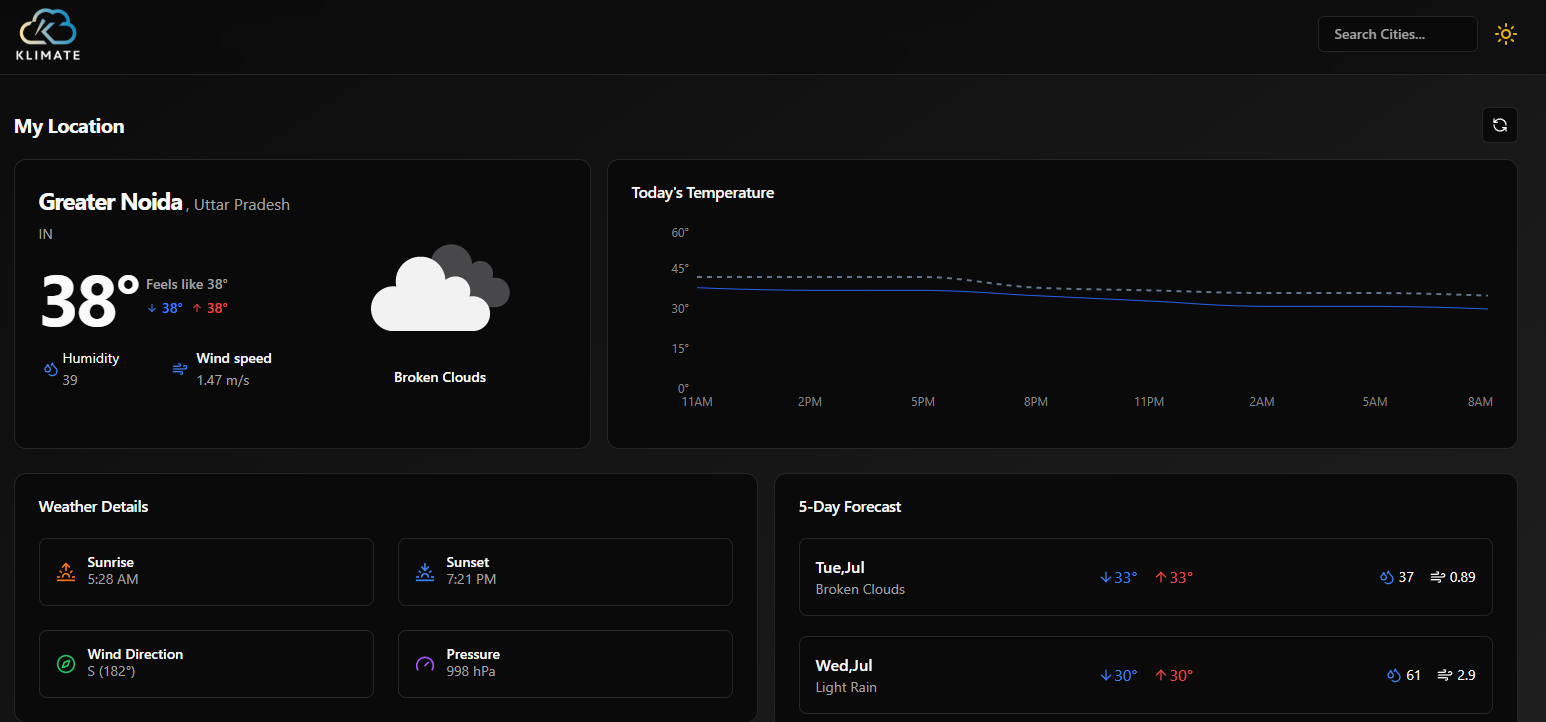
Task: Click the Tue,Jul wind value 0.89
Action: 1462,577
